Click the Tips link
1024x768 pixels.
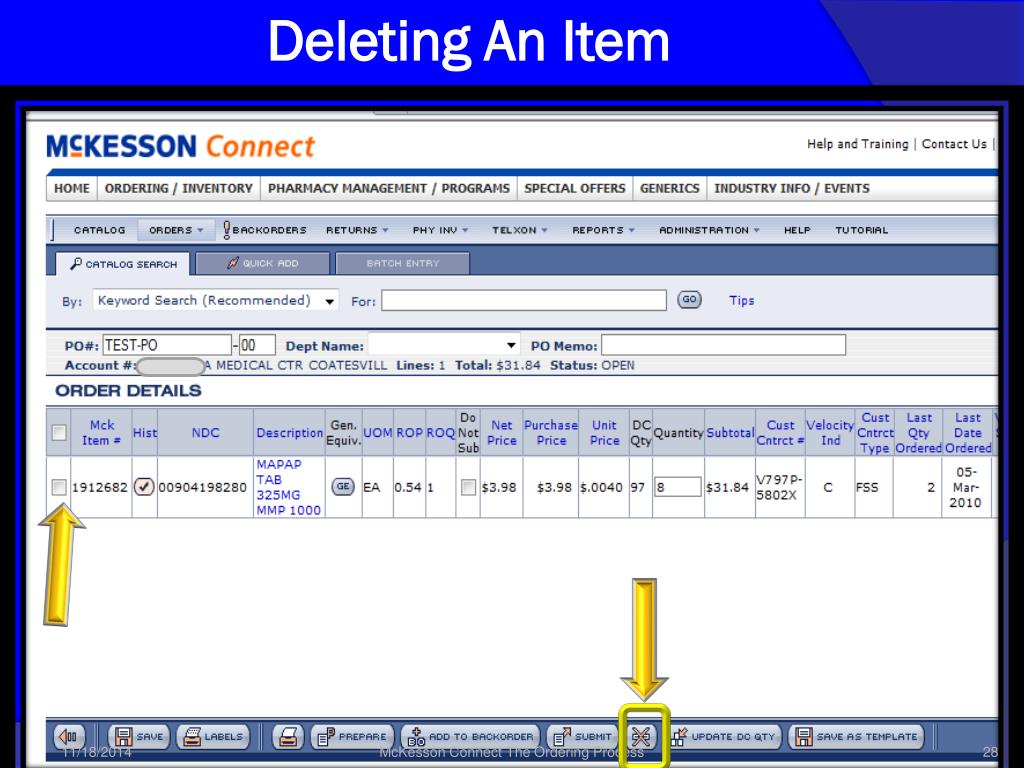click(x=742, y=300)
